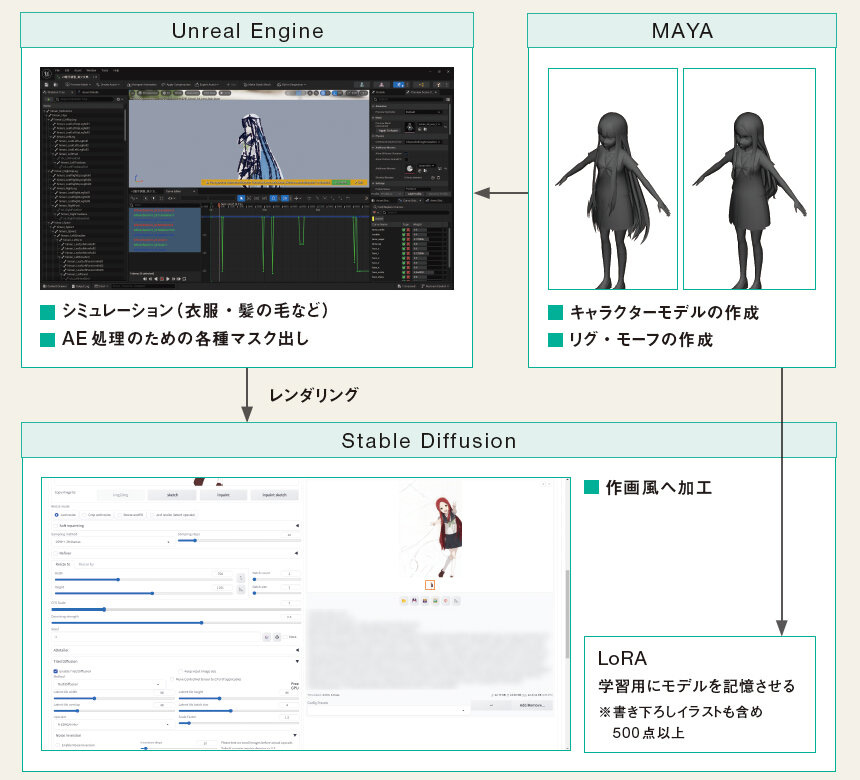Open the R-ESRGAN upscaler dropdown
The width and height of the screenshot is (860, 780).
(112, 725)
